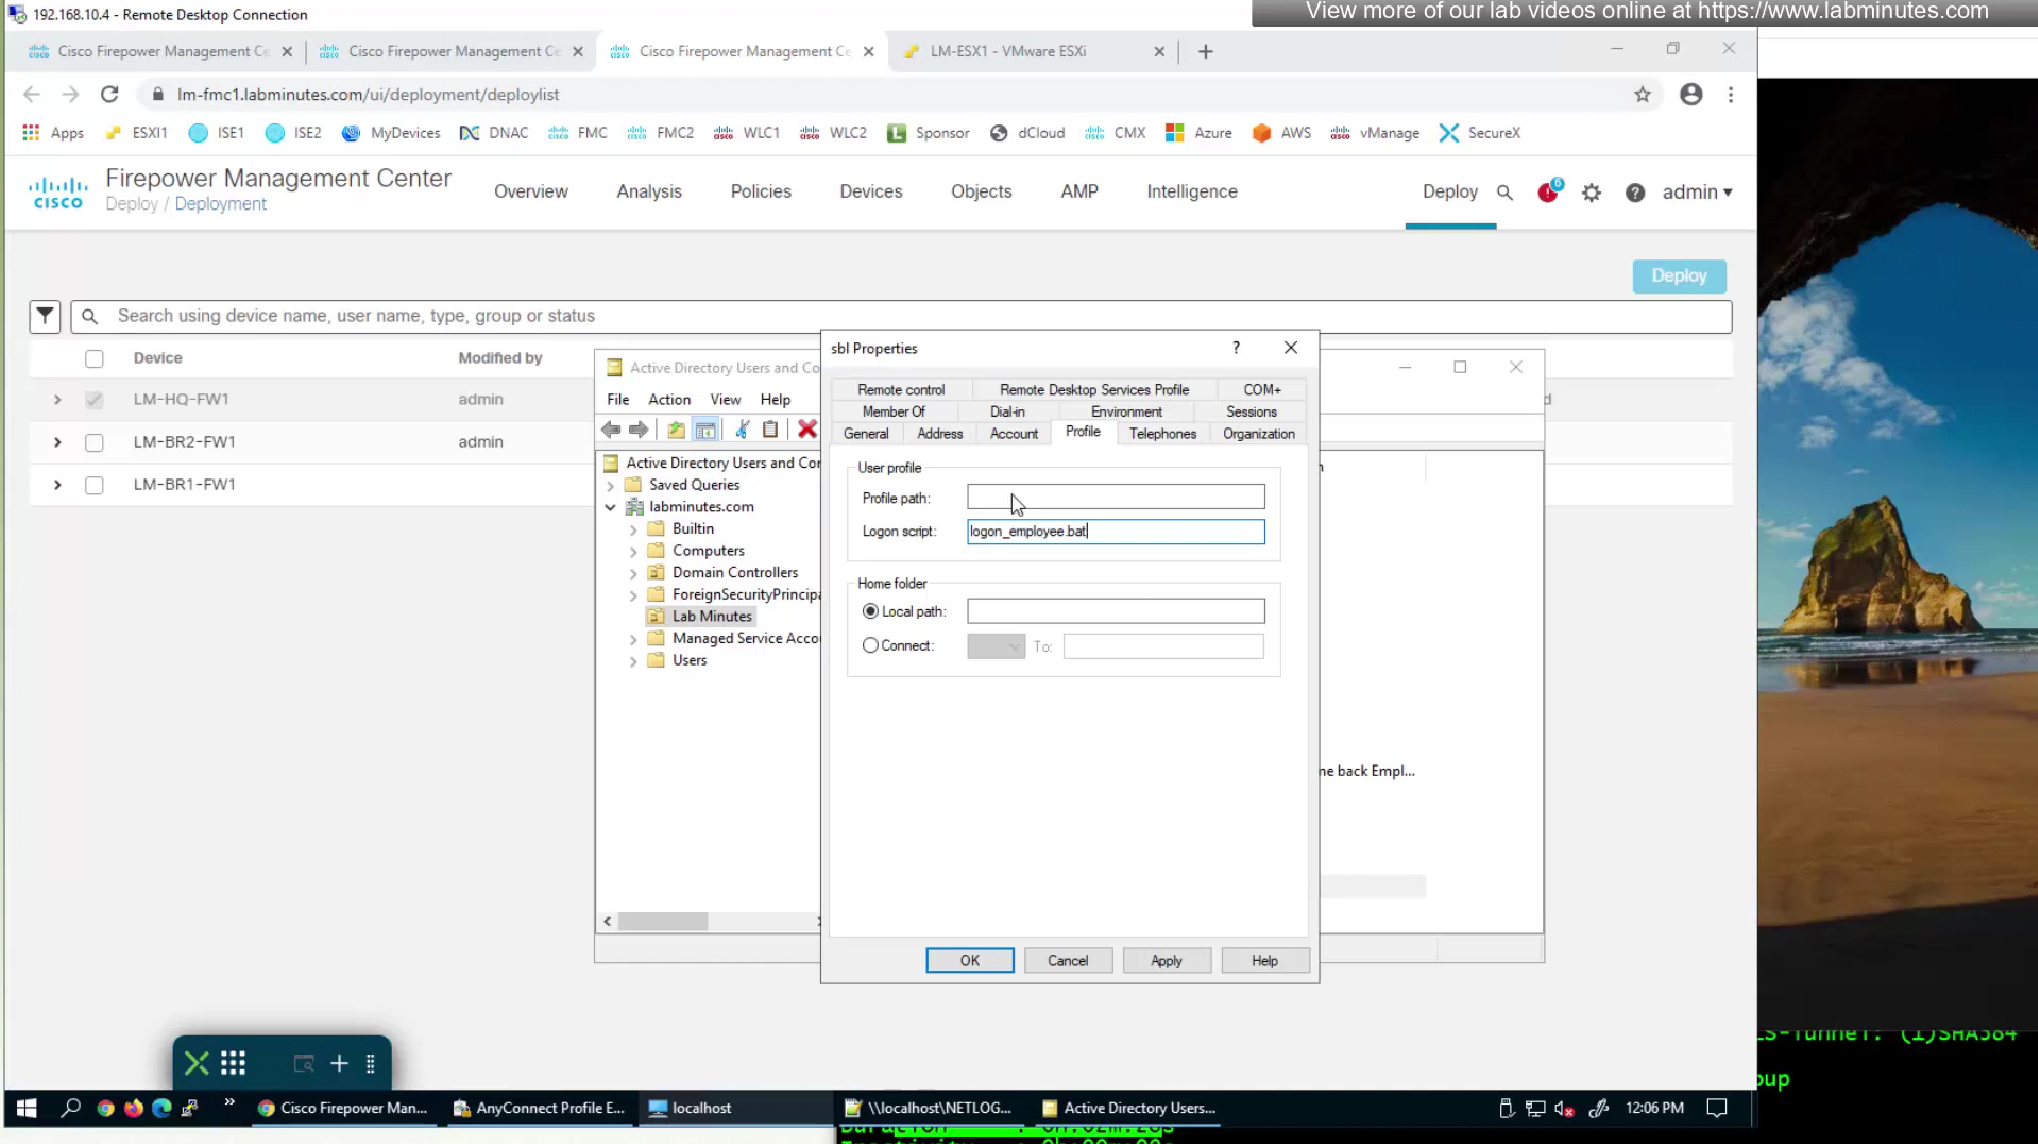Open Windows Start menu
Screen dimensions: 2038x1144
[27, 1108]
